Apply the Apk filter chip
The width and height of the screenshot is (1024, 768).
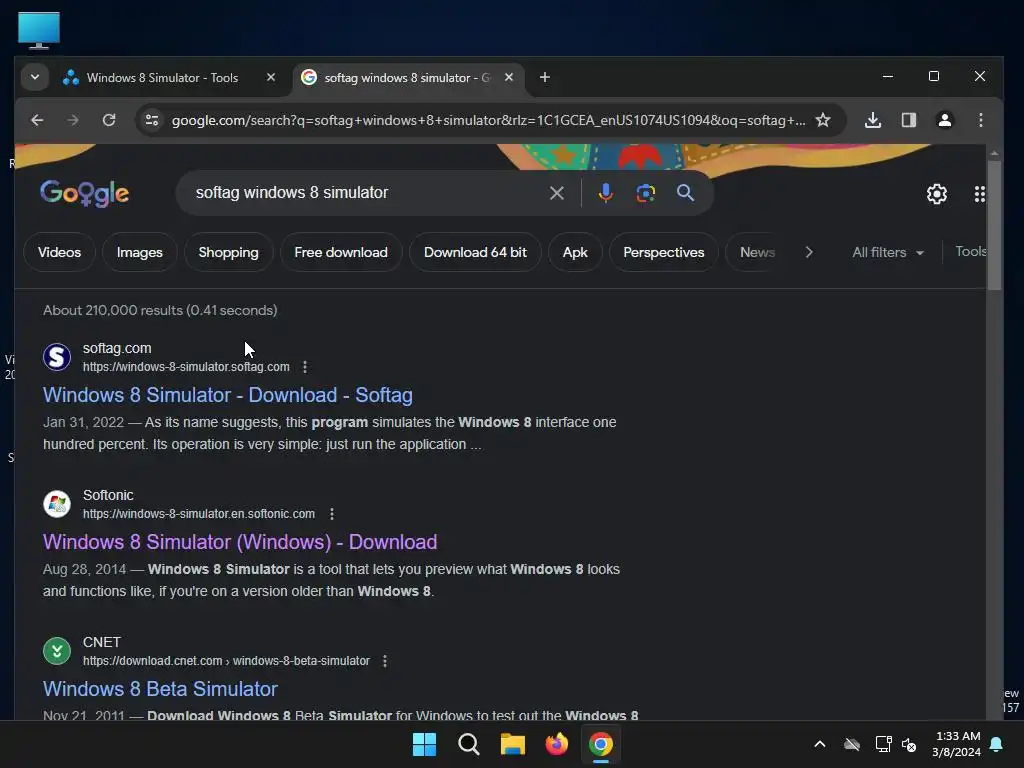tap(575, 252)
